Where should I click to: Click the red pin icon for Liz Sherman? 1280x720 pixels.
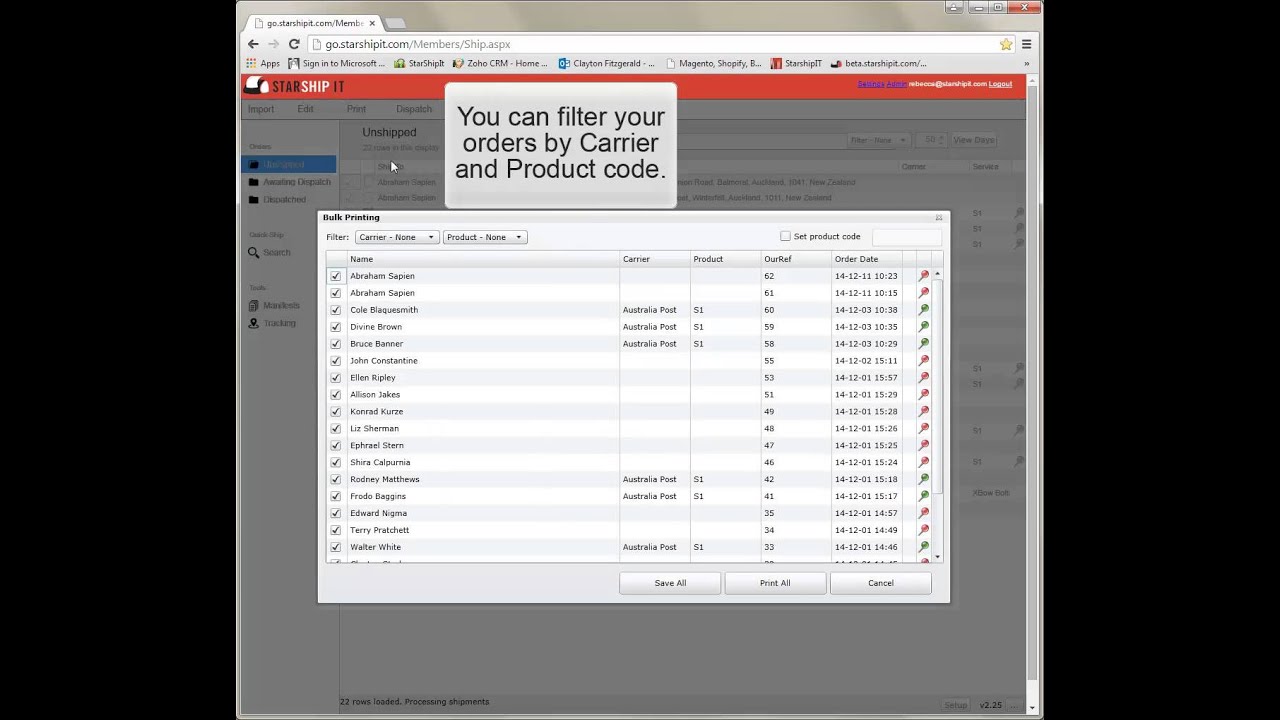coord(924,429)
